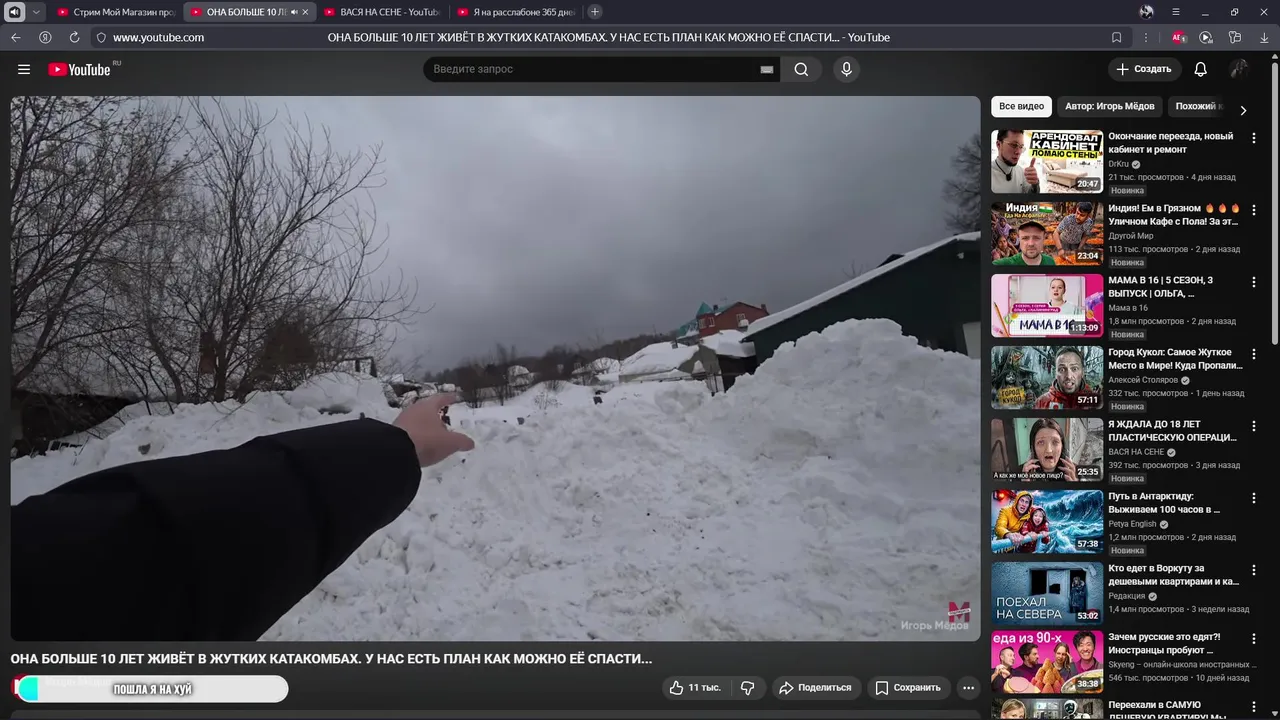This screenshot has width=1280, height=720.
Task: Focus the 'Введите запрос' search field
Action: click(590, 69)
